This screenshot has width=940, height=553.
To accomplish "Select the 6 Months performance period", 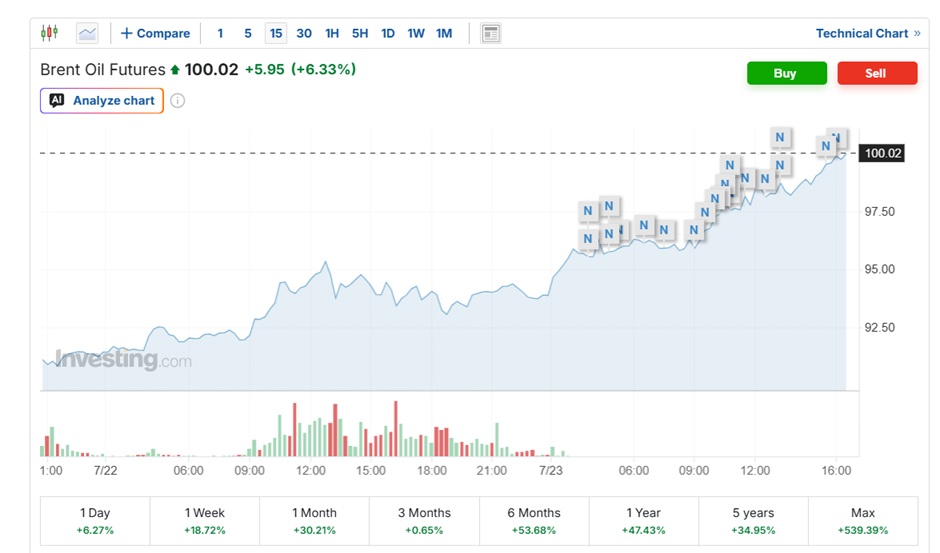I will point(534,521).
